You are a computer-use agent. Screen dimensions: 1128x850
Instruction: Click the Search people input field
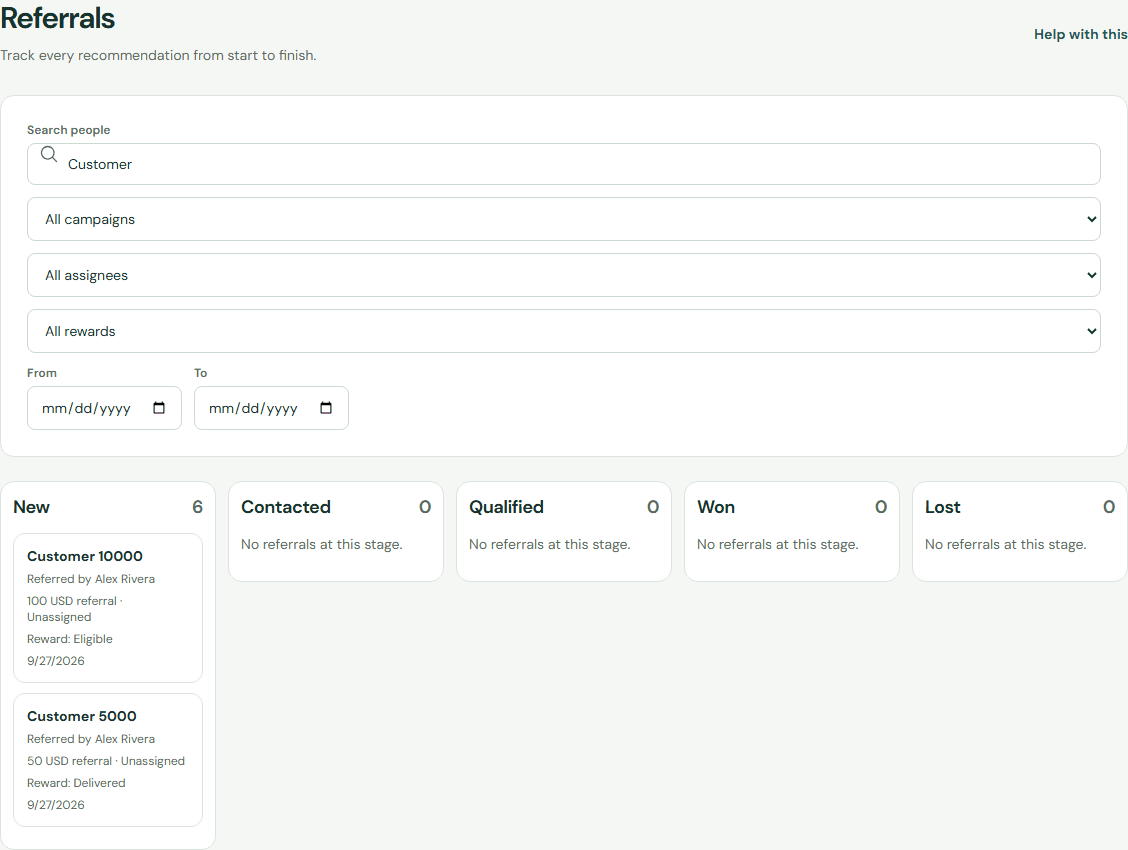point(564,164)
